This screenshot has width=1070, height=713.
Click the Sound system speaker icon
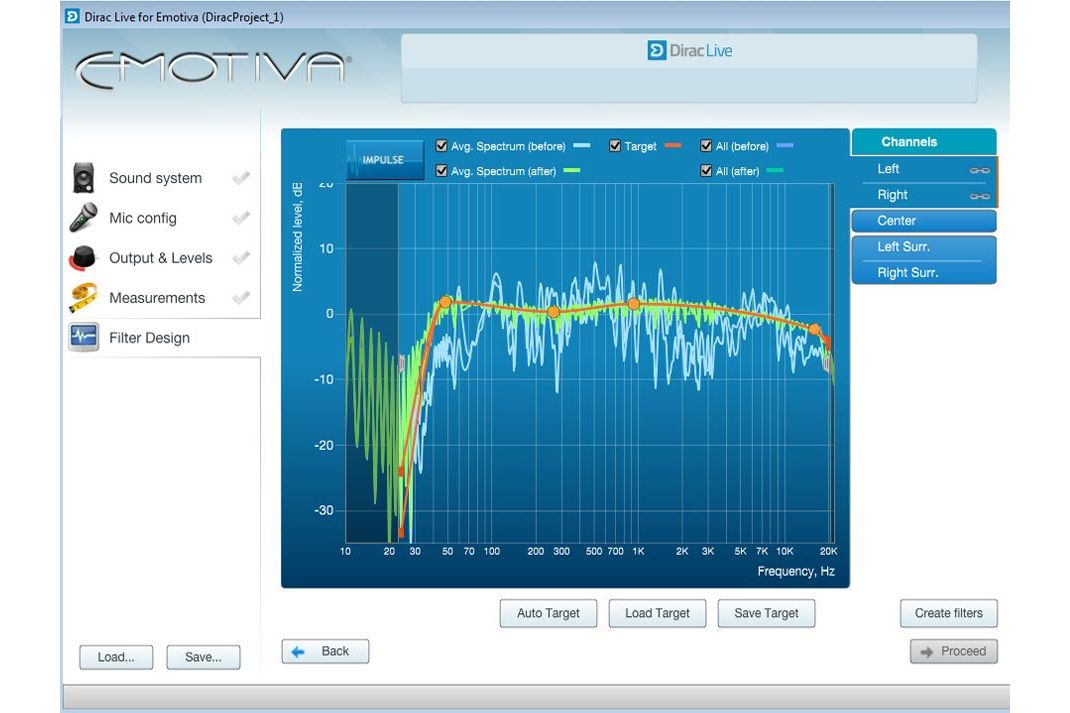pyautogui.click(x=83, y=178)
